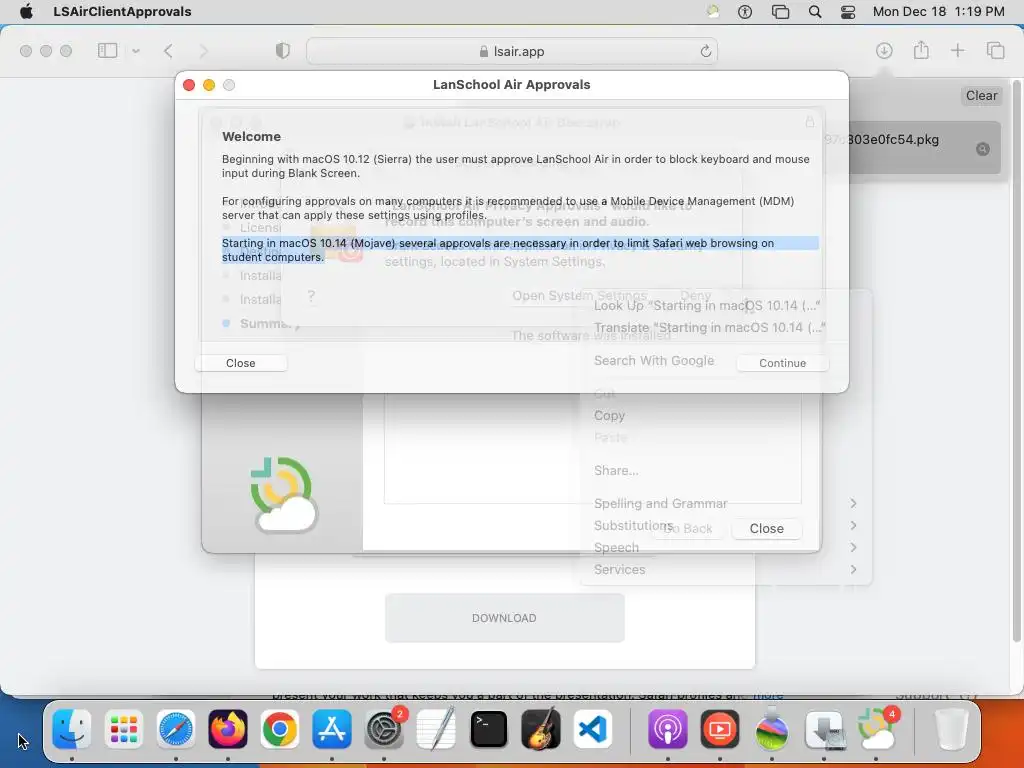Toggle the Safari sidebar
The image size is (1024, 768).
point(107,50)
